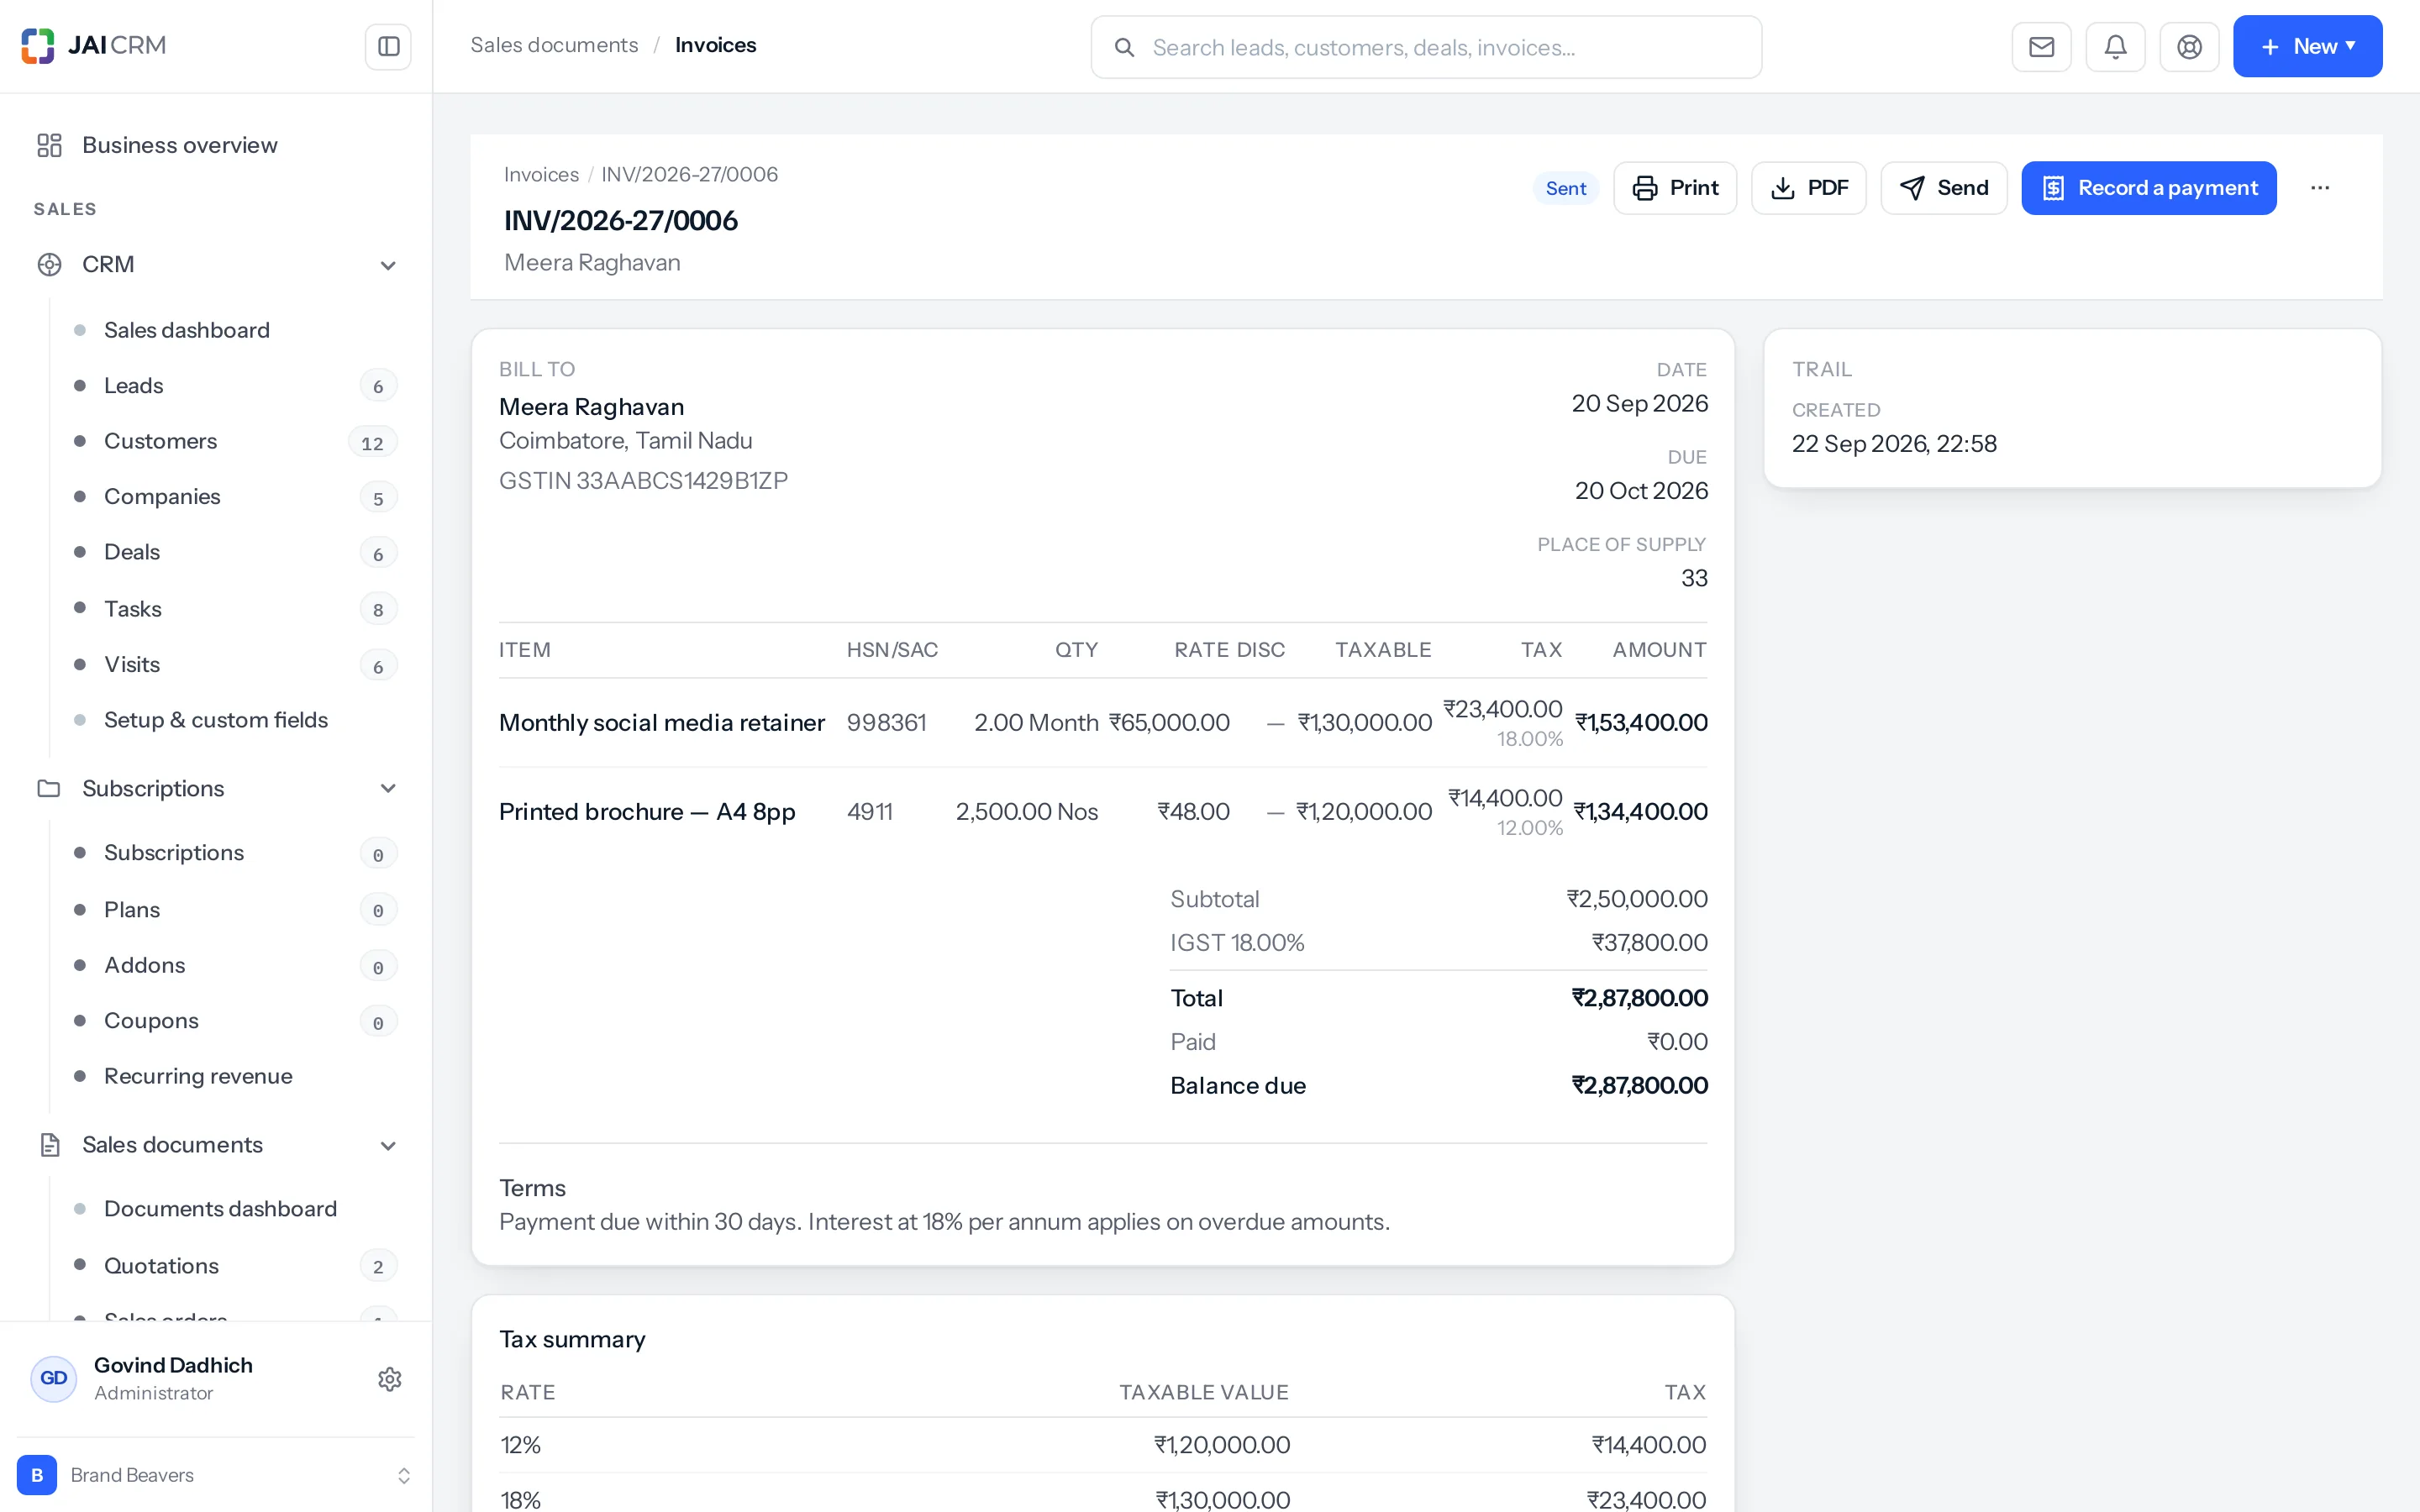Click the Sales documents file icon
This screenshot has width=2420, height=1512.
point(49,1145)
